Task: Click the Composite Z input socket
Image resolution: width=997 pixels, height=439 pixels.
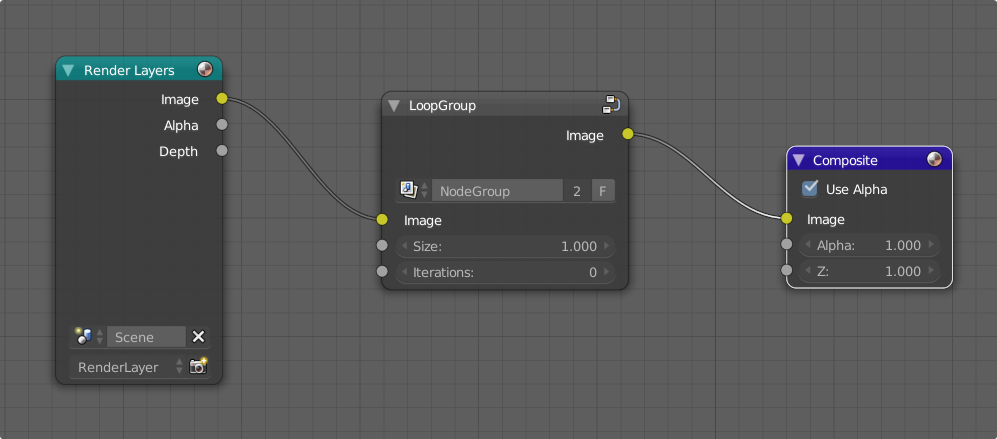Action: tap(787, 270)
